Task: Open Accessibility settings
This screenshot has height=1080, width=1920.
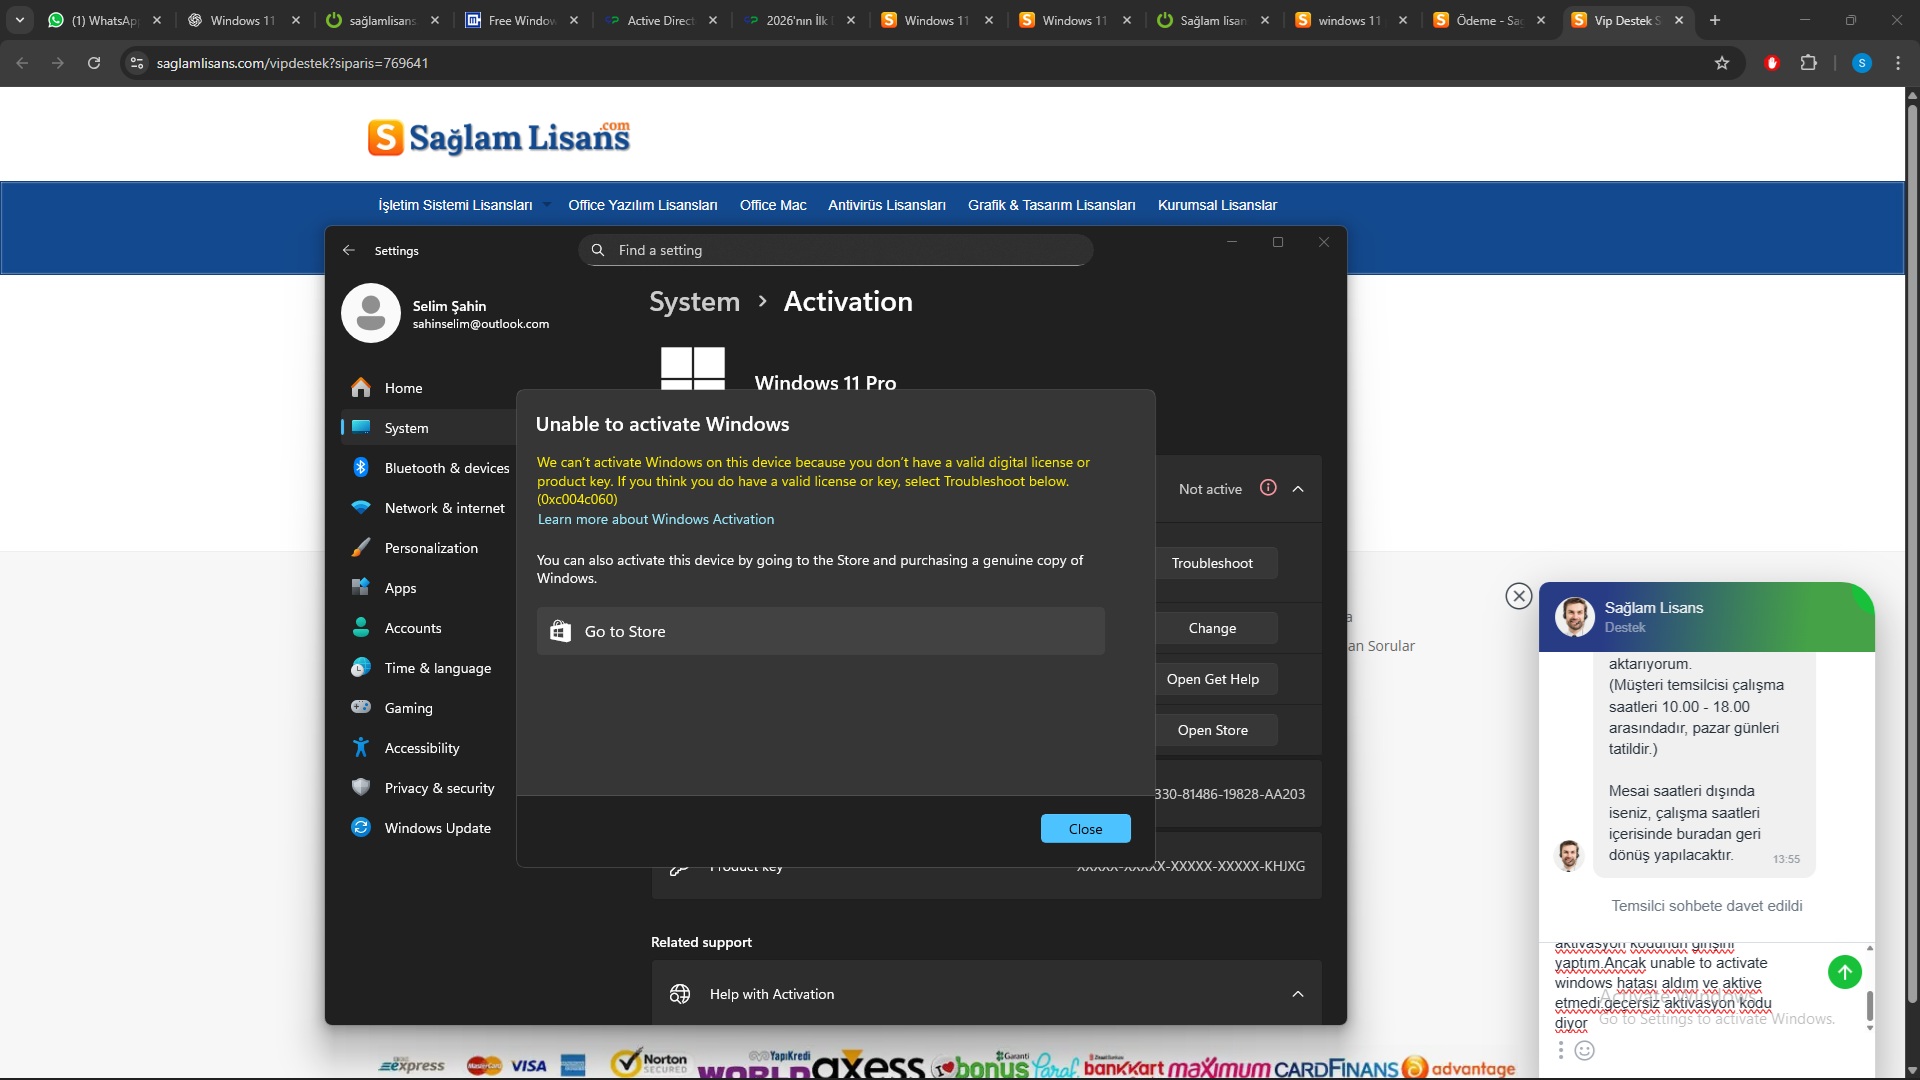Action: (x=430, y=748)
